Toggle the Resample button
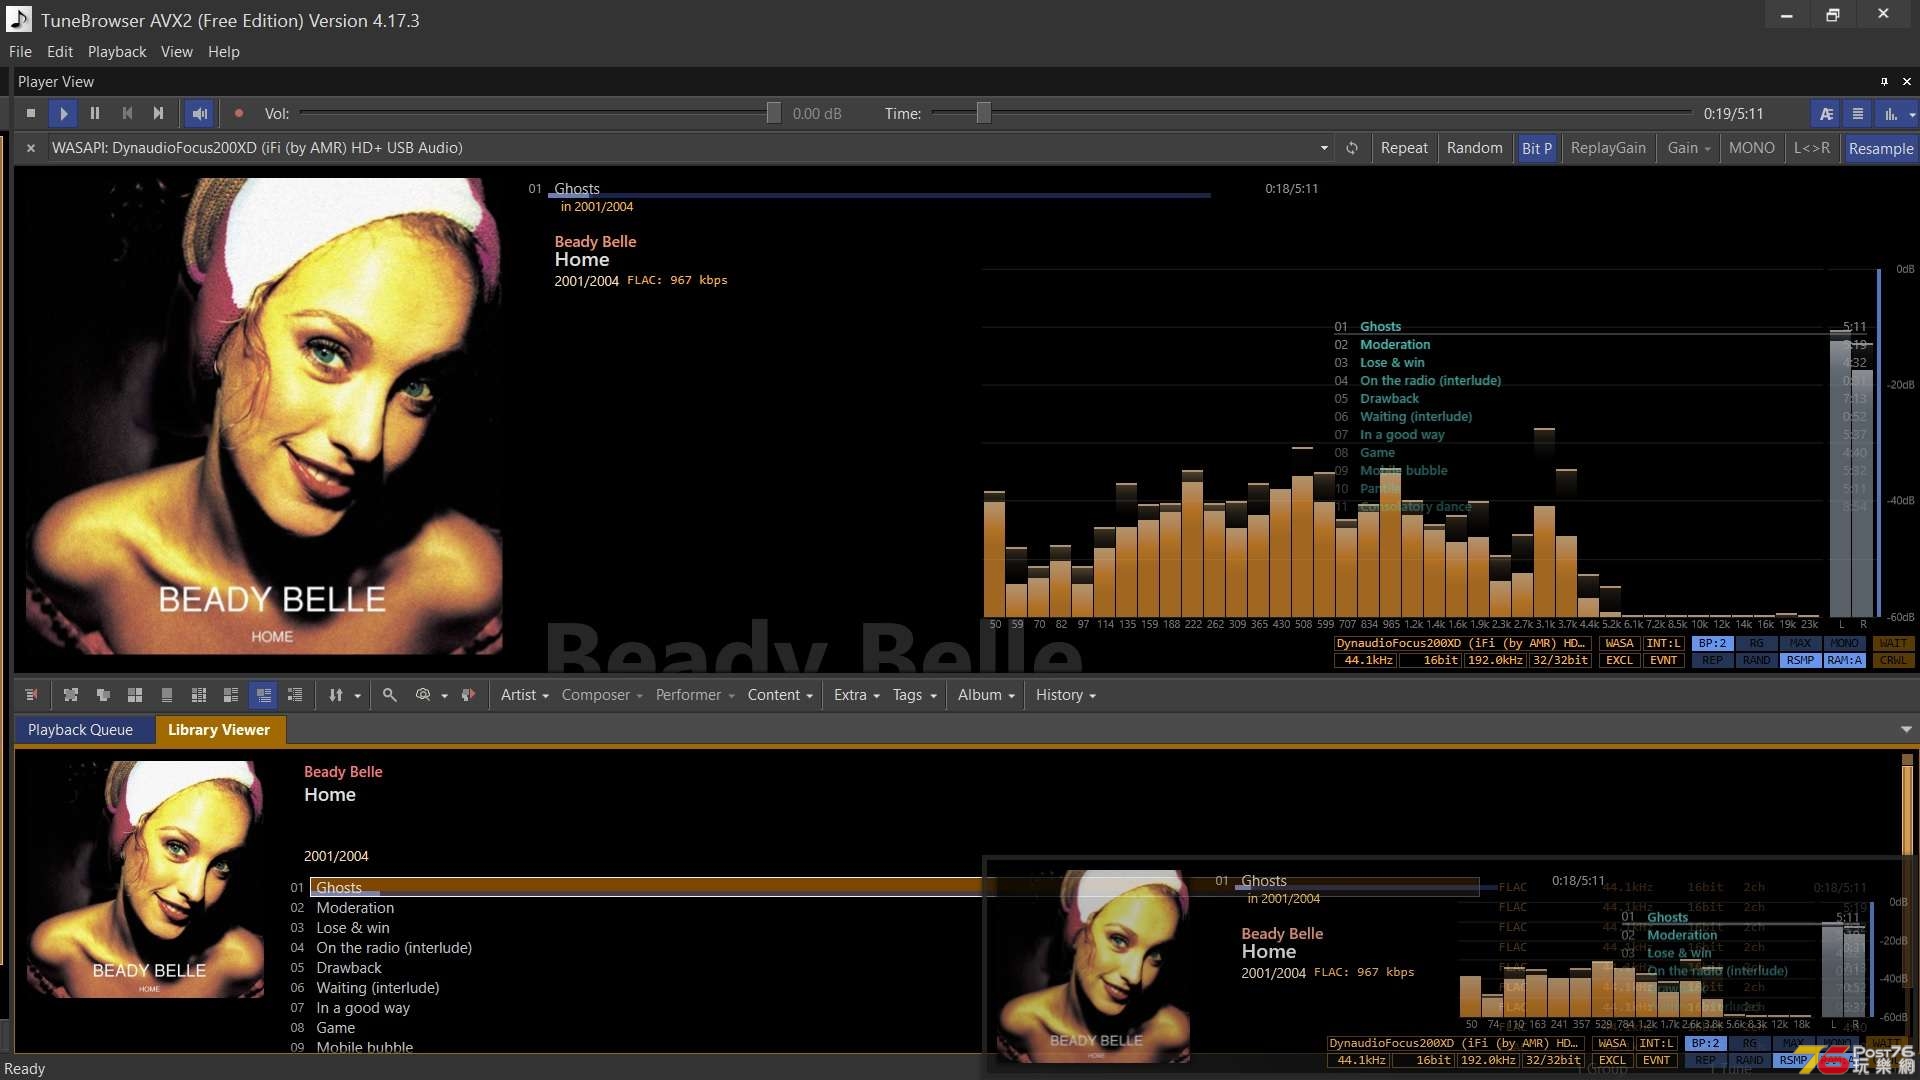Viewport: 1920px width, 1080px height. coord(1880,148)
